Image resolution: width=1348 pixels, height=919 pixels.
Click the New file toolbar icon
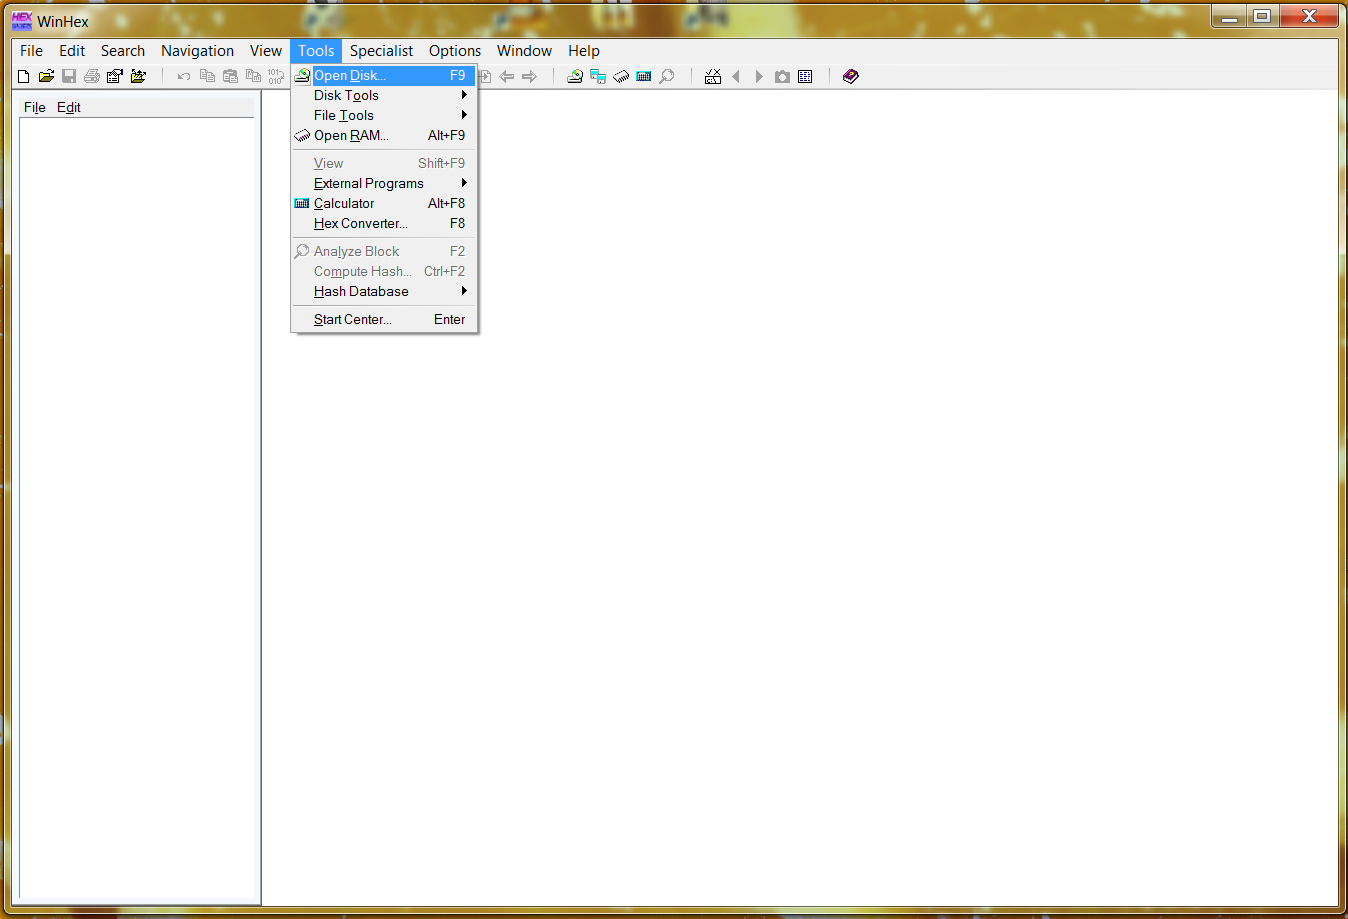[x=24, y=76]
